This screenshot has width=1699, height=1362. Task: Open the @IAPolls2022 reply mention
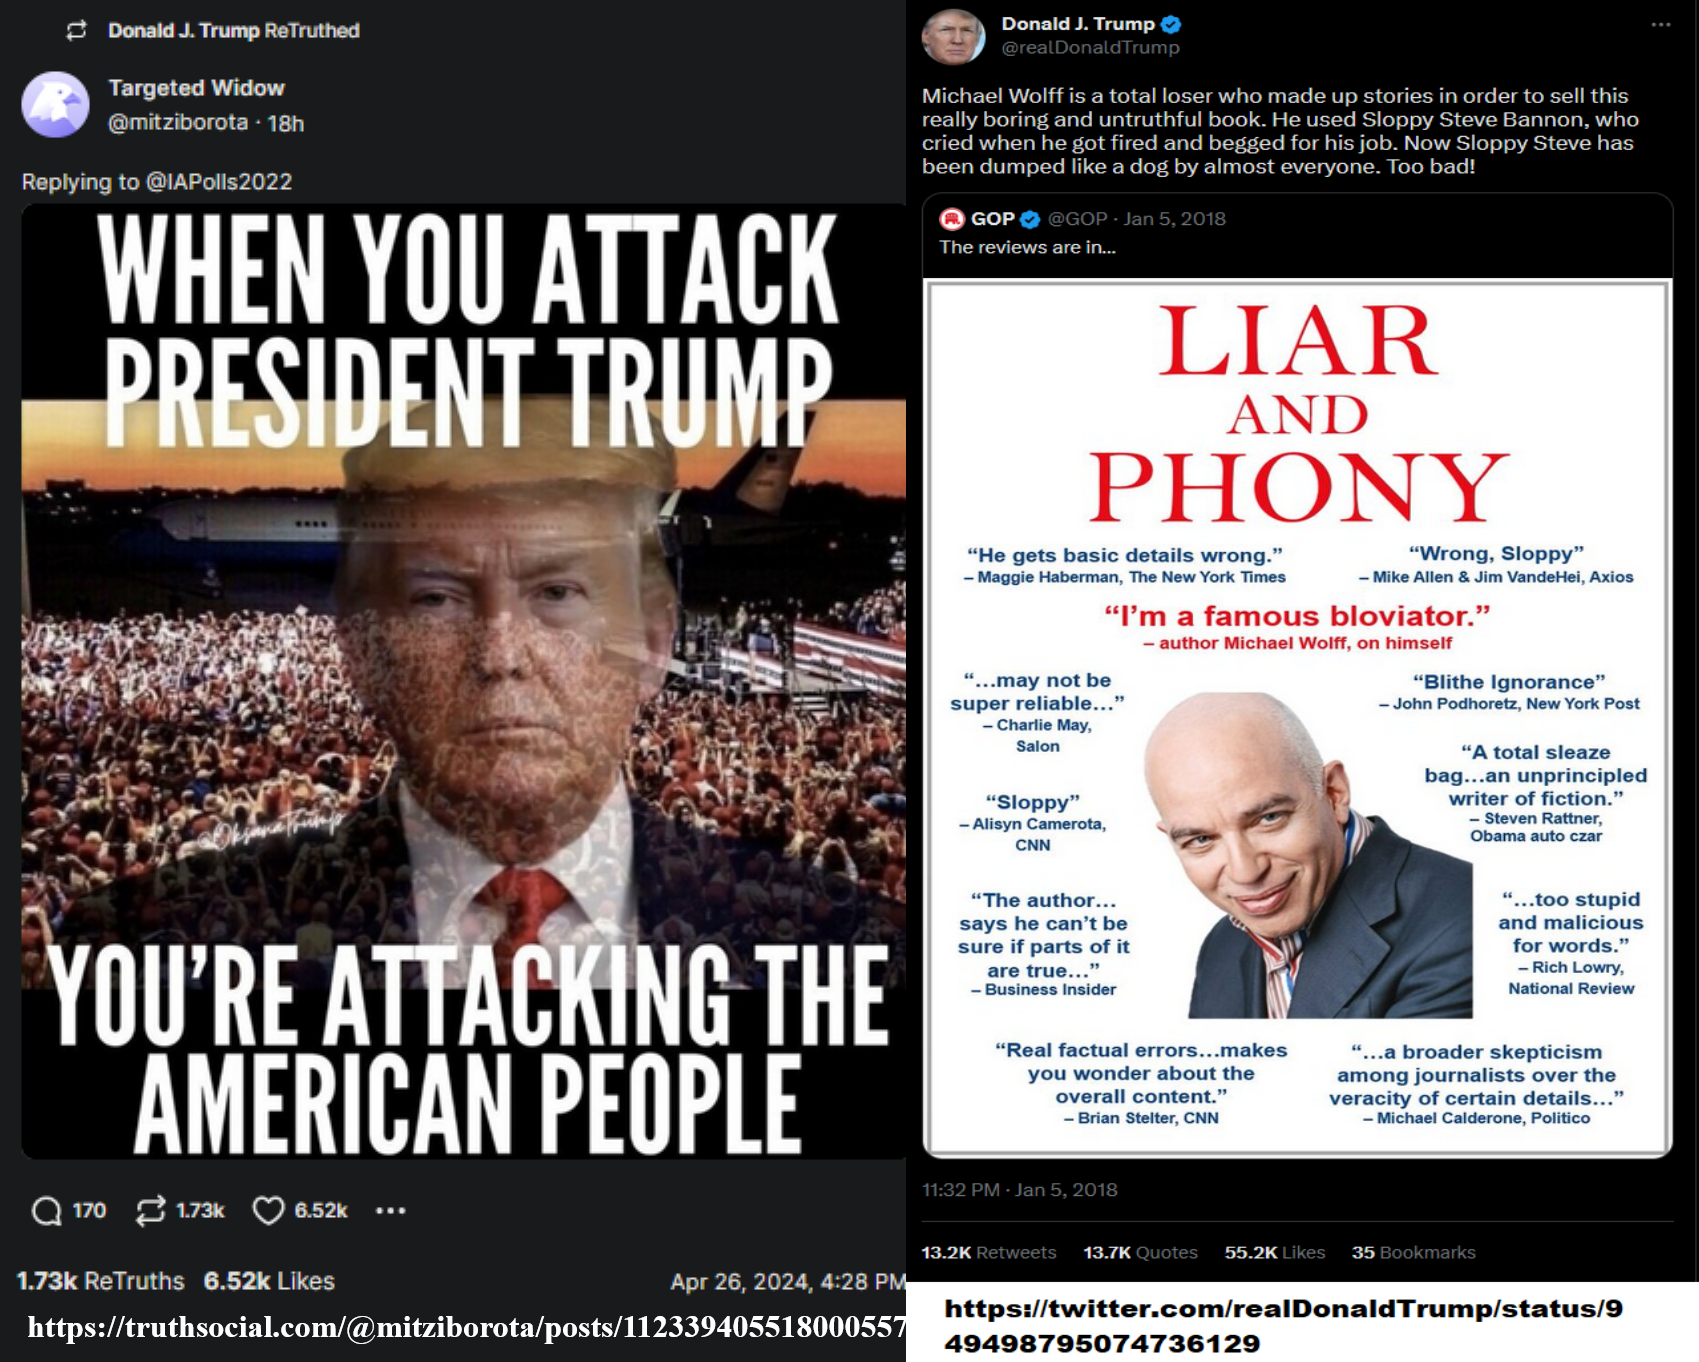219,182
